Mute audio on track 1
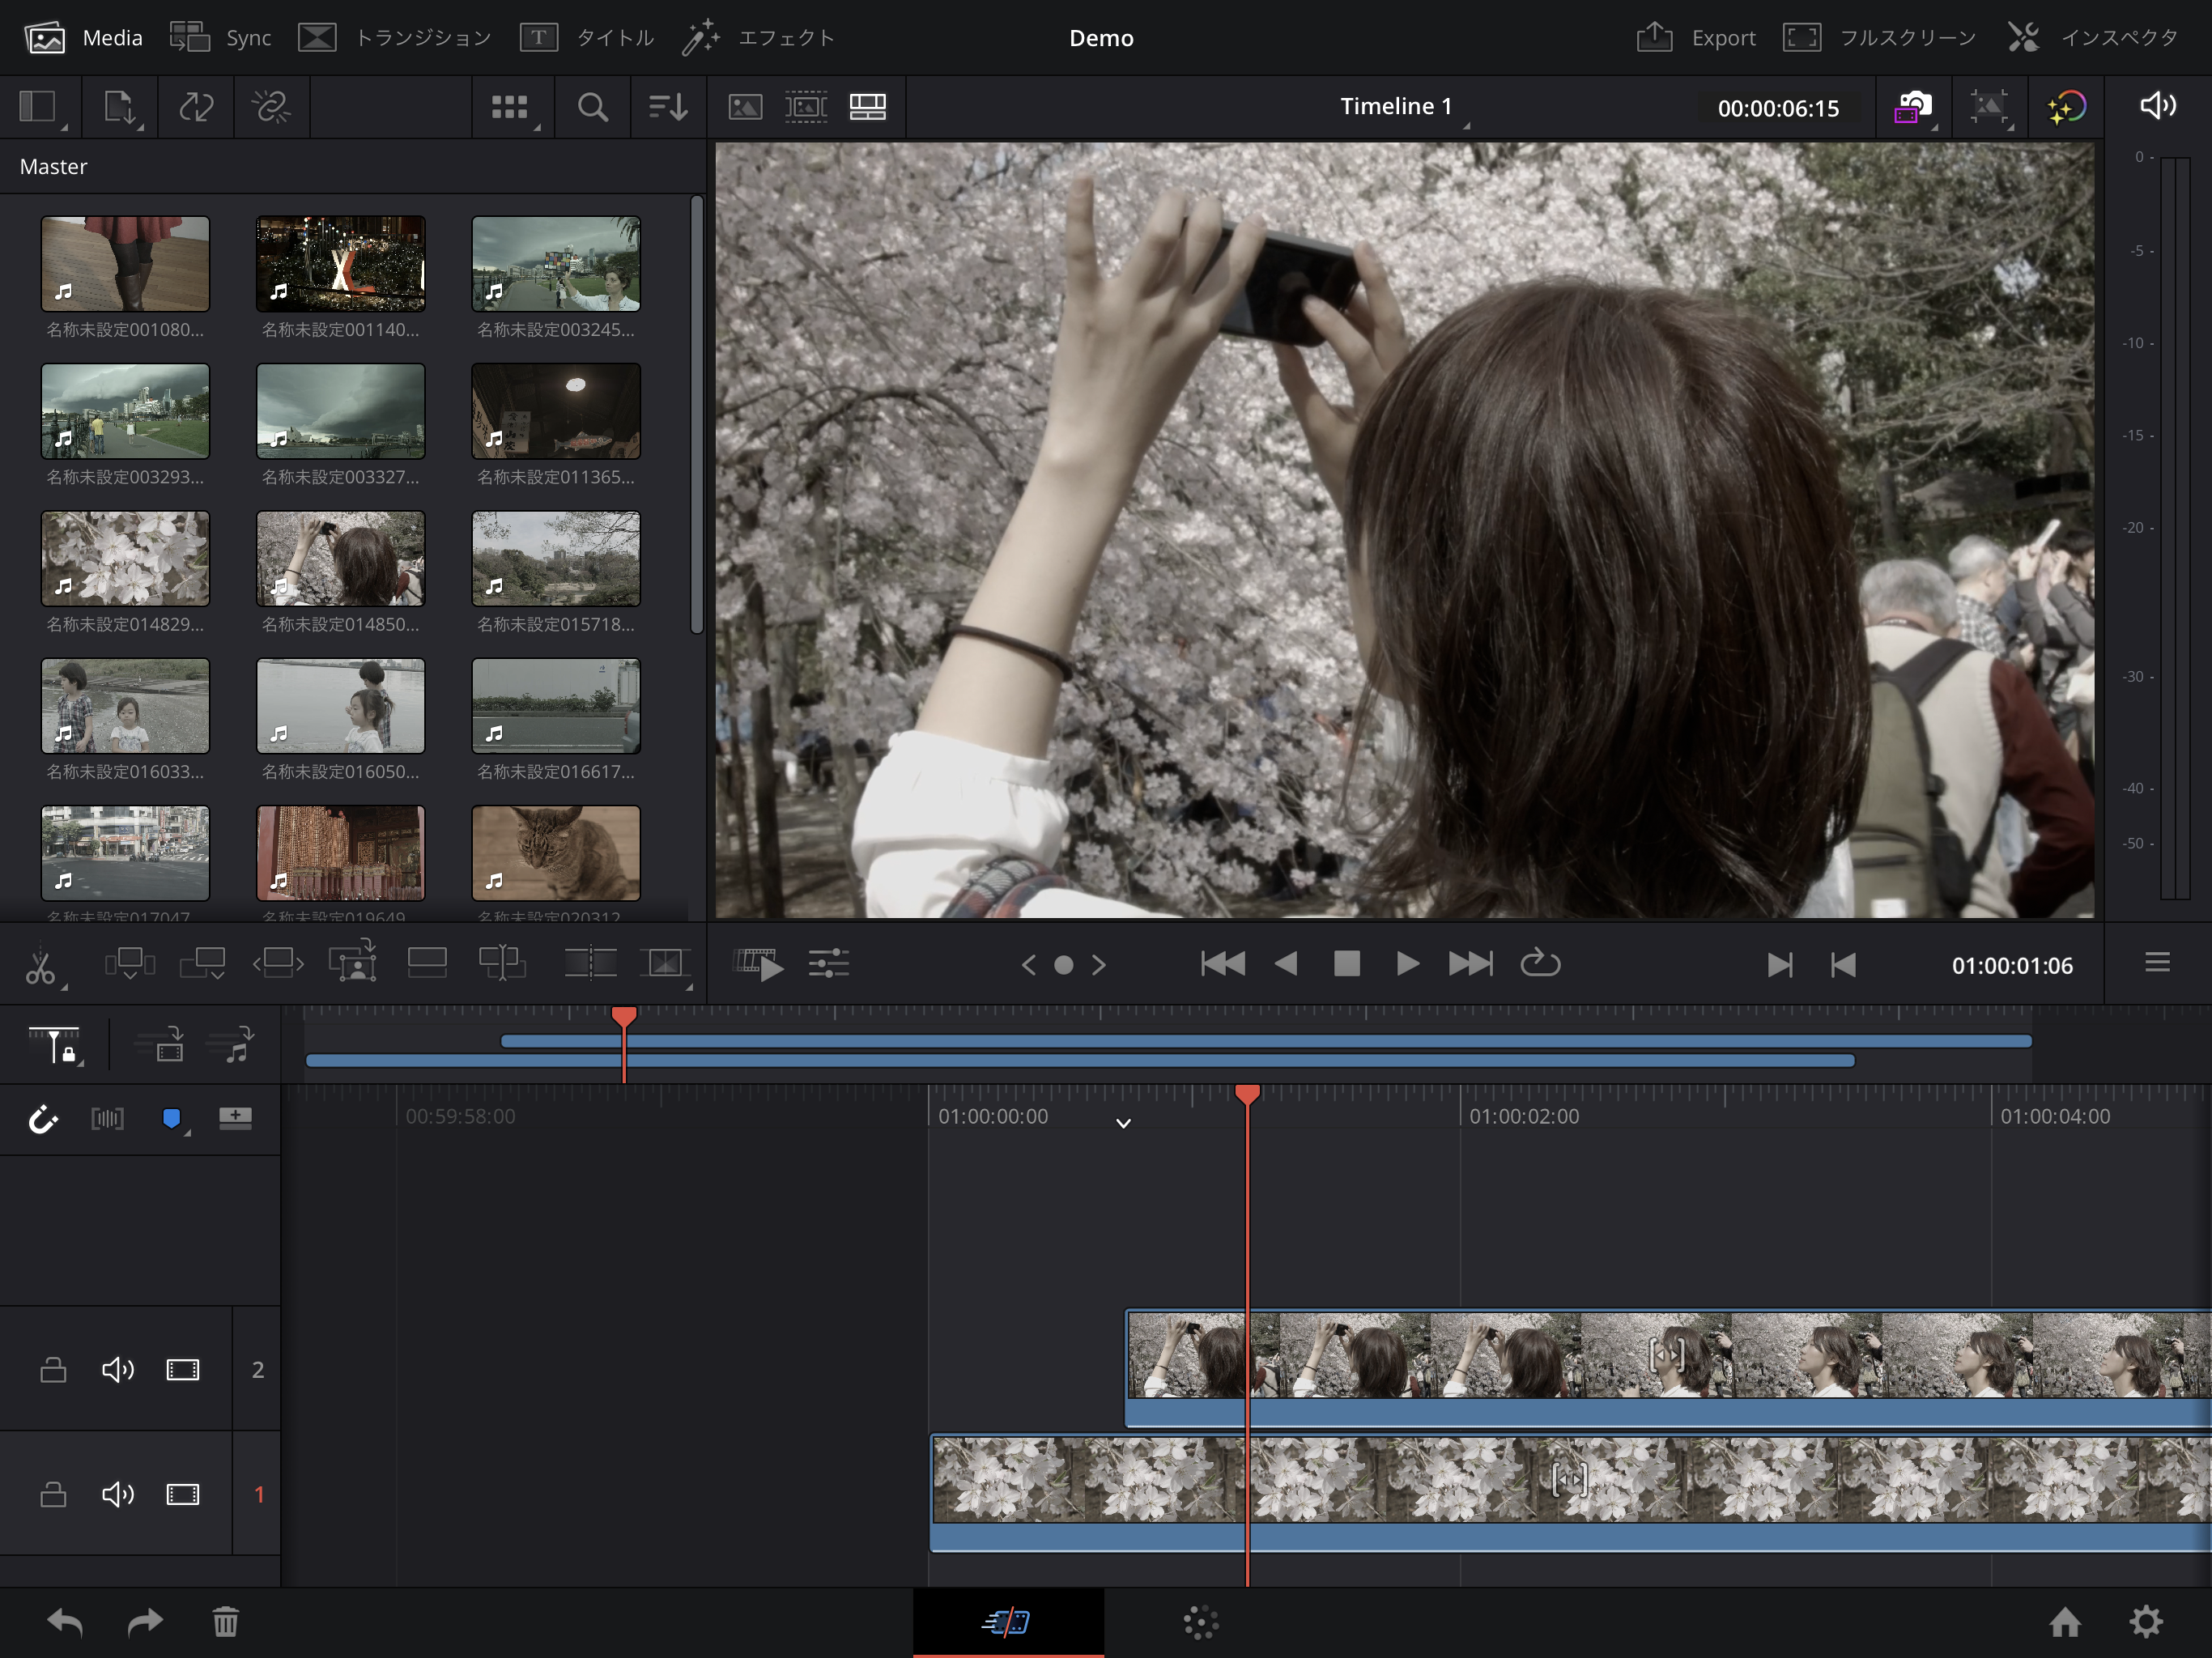The height and width of the screenshot is (1658, 2212). click(118, 1494)
